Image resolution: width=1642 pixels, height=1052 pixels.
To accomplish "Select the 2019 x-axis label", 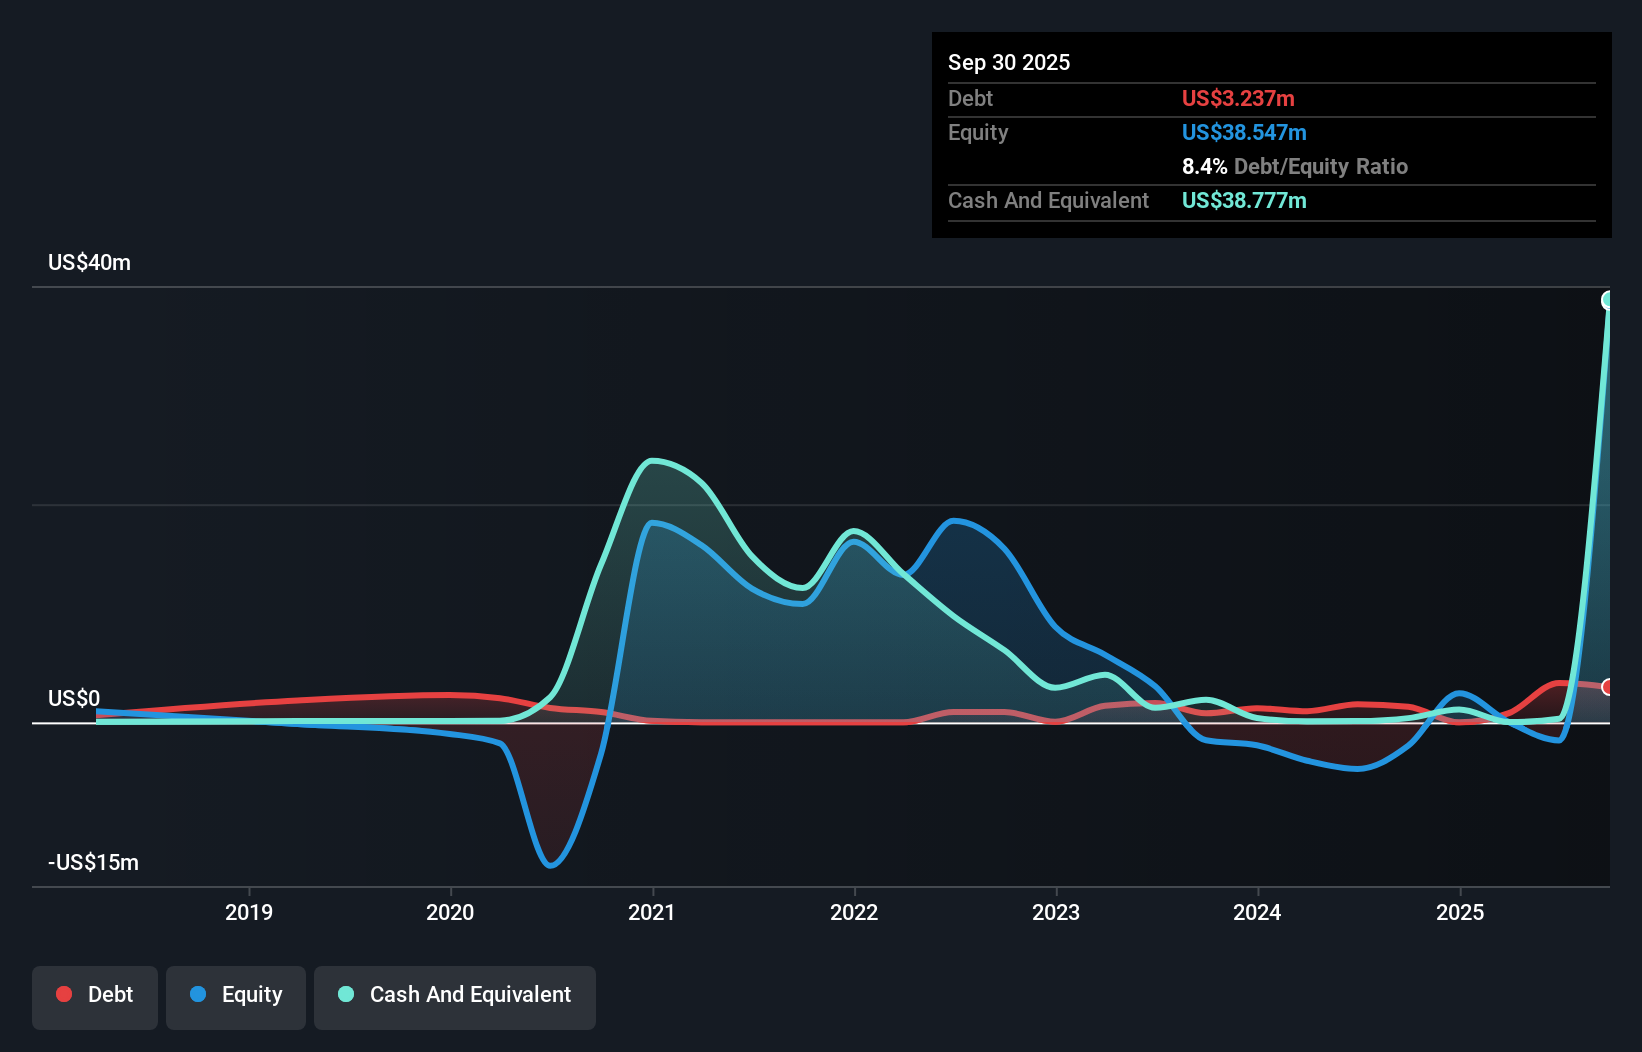I will pyautogui.click(x=249, y=912).
